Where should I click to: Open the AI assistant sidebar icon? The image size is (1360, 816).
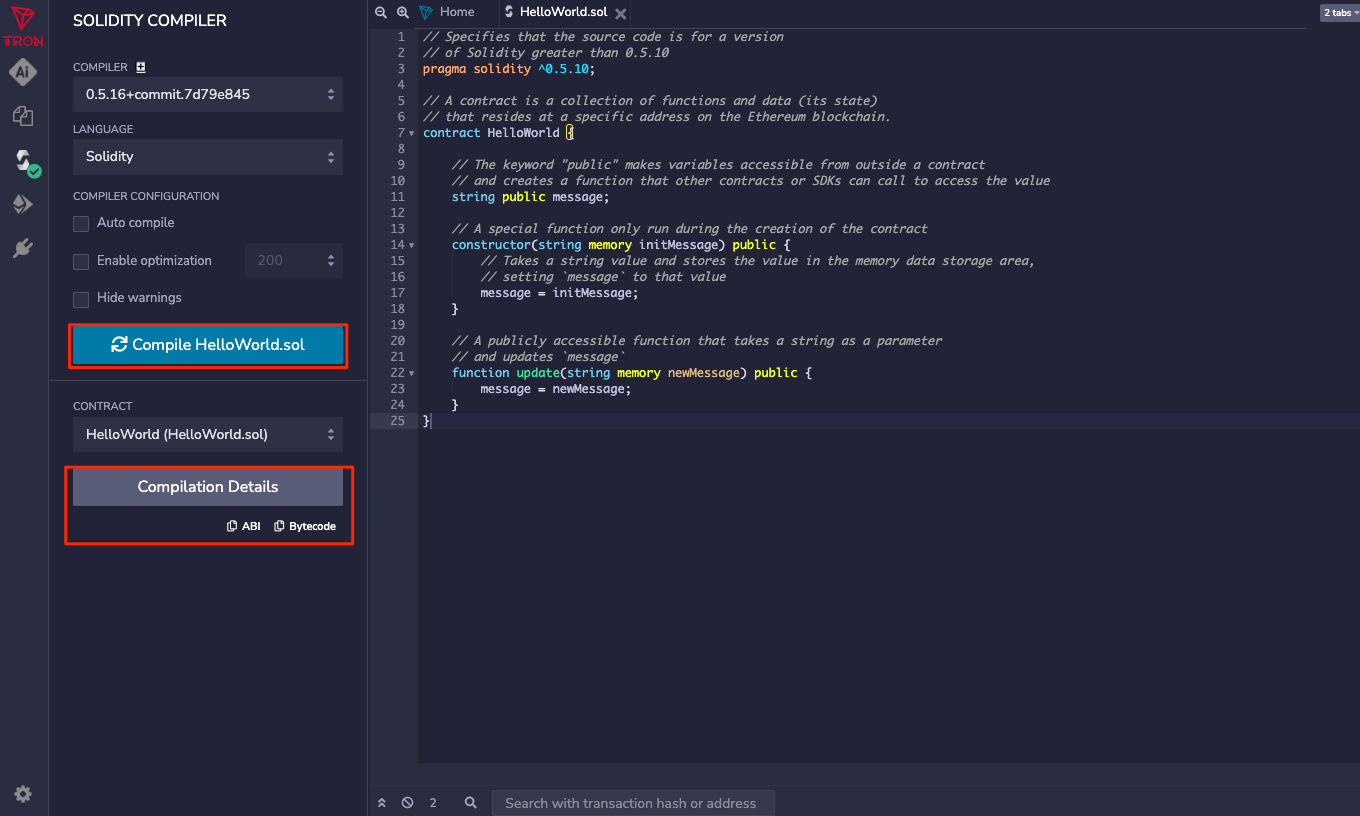pos(23,72)
